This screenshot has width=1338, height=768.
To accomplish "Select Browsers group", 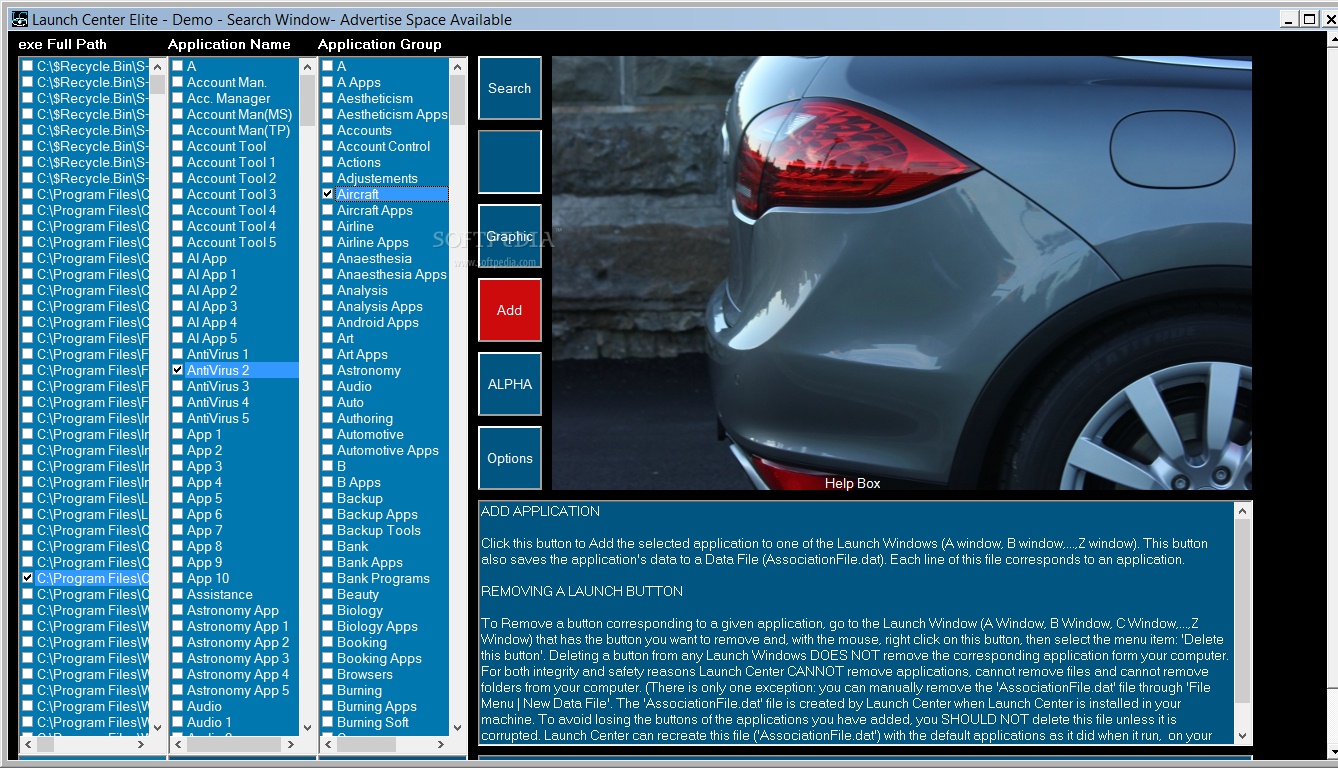I will click(364, 674).
